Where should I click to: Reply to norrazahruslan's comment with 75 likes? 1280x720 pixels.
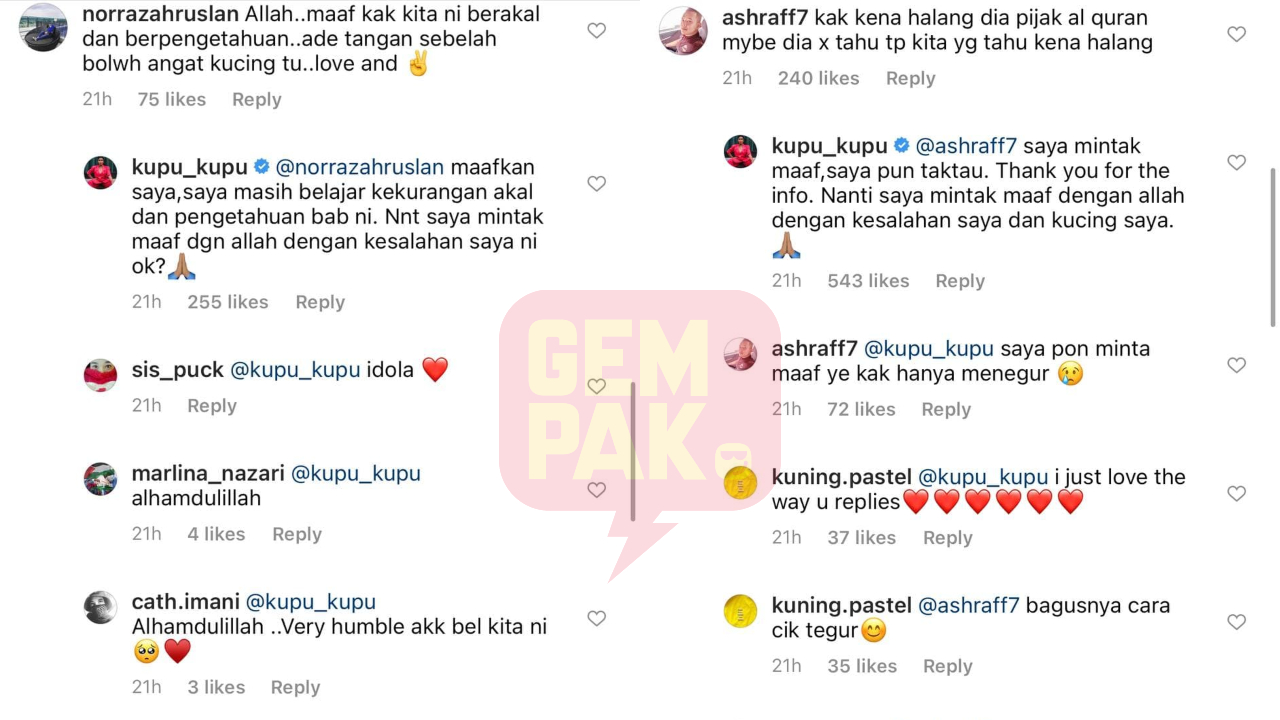[x=257, y=99]
